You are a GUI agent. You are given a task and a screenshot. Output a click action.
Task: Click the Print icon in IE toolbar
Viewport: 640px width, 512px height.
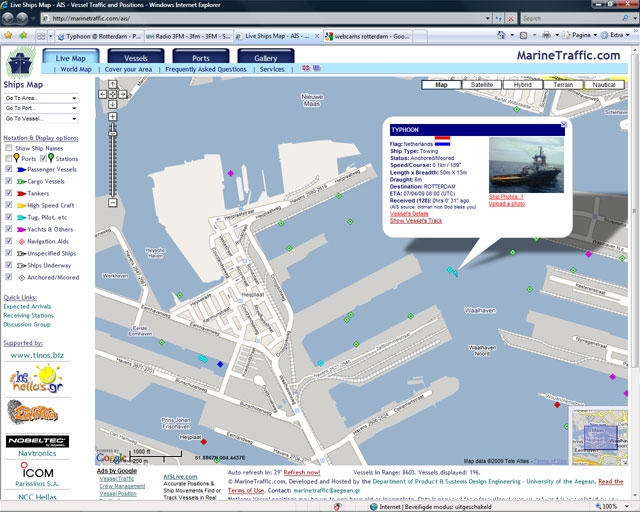pos(546,36)
